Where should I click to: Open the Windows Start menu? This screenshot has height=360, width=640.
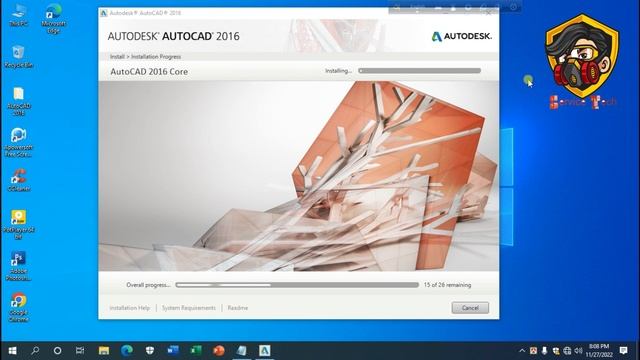[12, 351]
